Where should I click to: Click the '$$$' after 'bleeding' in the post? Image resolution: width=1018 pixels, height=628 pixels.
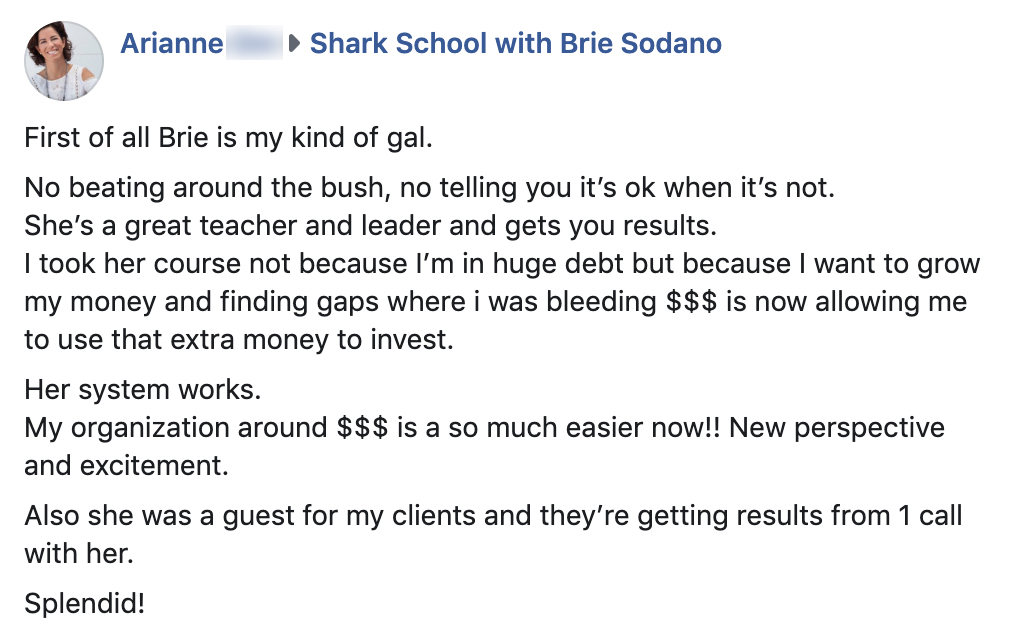point(691,302)
